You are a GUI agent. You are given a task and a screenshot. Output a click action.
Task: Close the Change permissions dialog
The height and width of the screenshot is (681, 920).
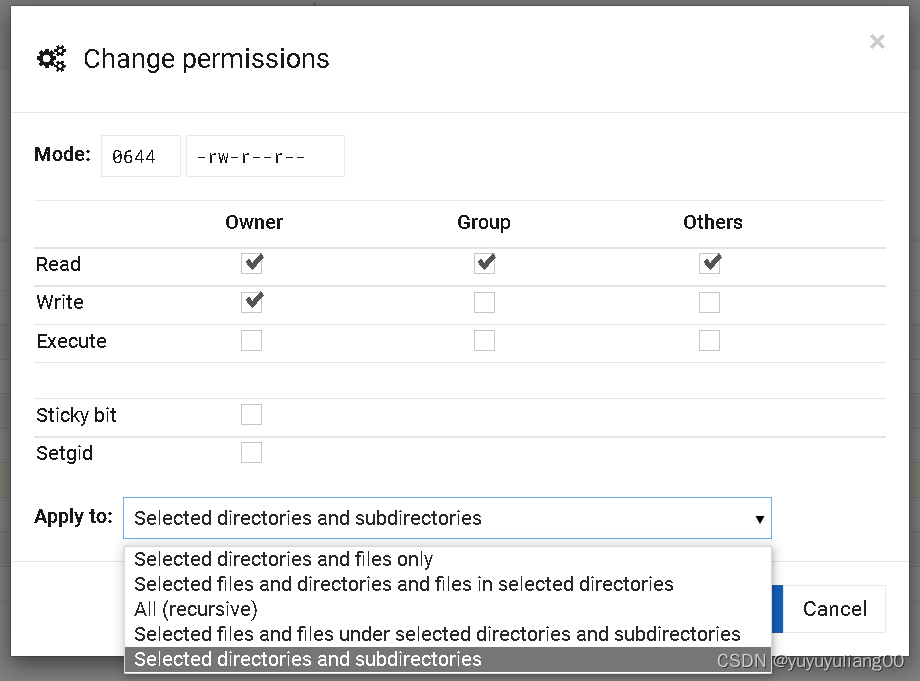pos(877,42)
